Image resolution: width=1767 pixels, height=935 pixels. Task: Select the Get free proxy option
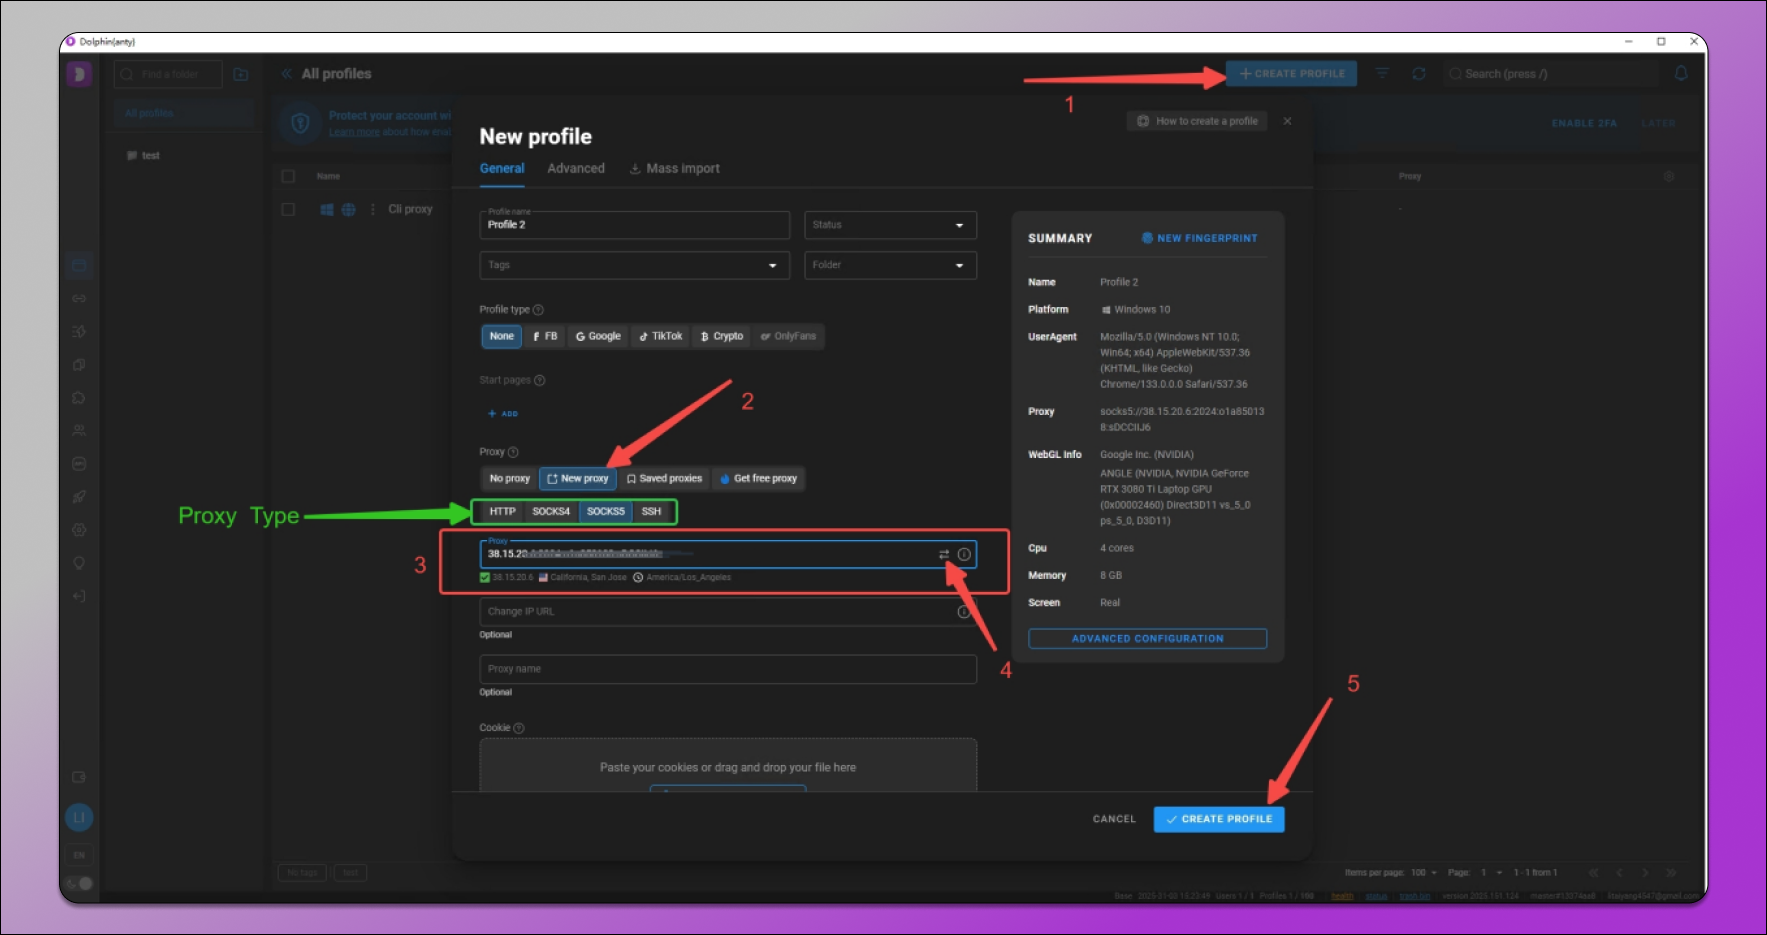click(x=759, y=479)
